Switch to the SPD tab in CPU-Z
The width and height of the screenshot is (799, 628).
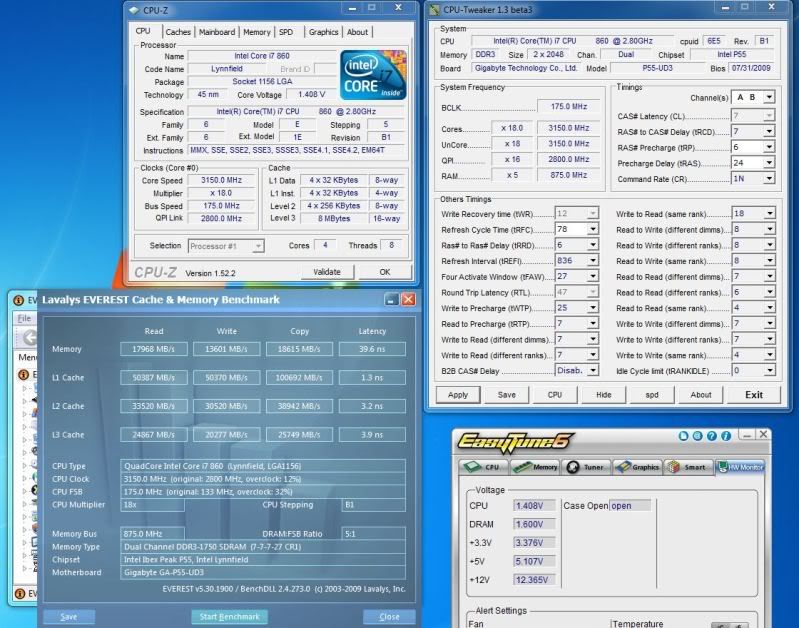pos(286,32)
